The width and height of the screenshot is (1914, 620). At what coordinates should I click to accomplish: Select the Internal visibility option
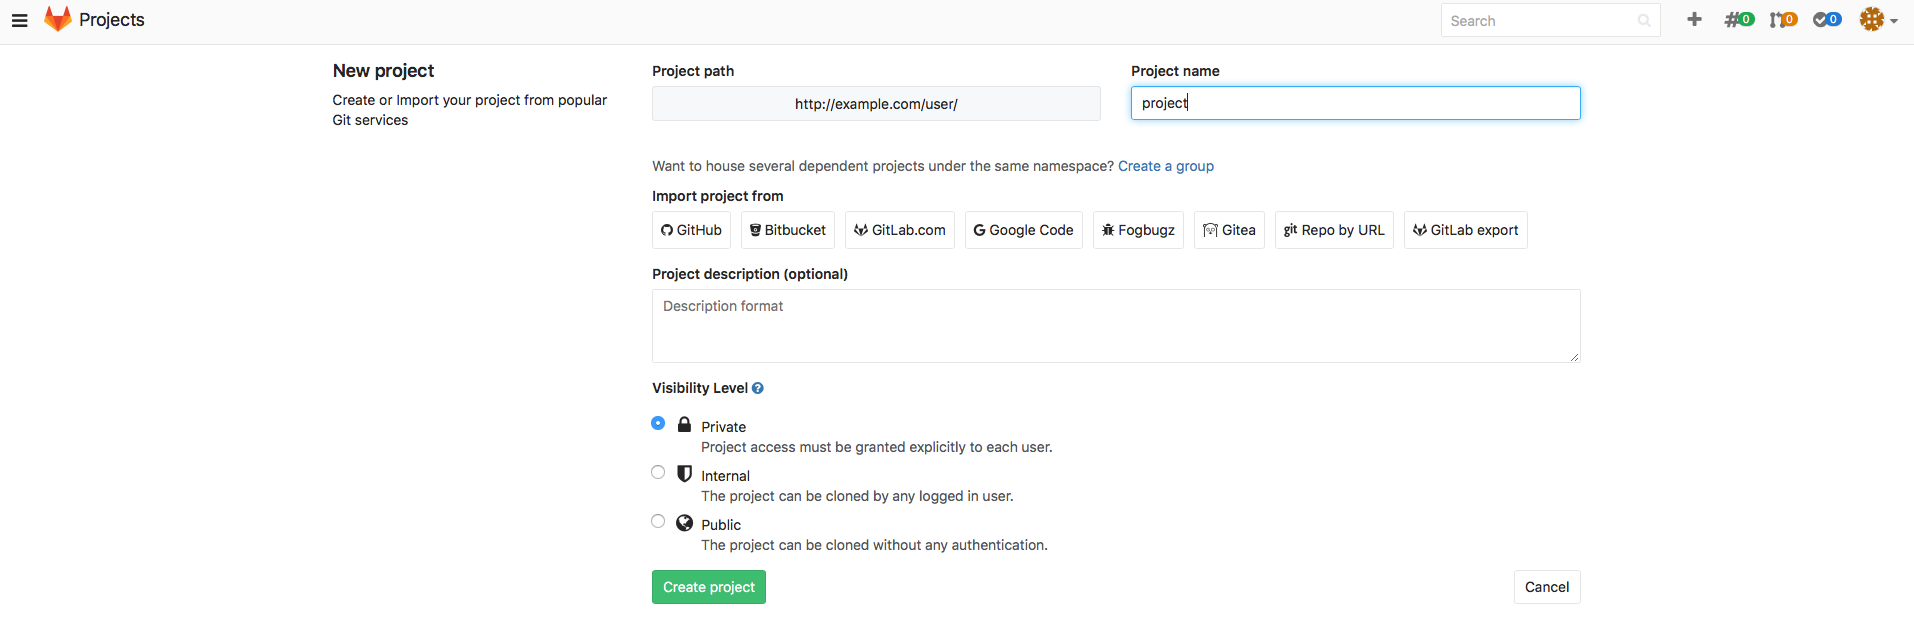click(658, 472)
